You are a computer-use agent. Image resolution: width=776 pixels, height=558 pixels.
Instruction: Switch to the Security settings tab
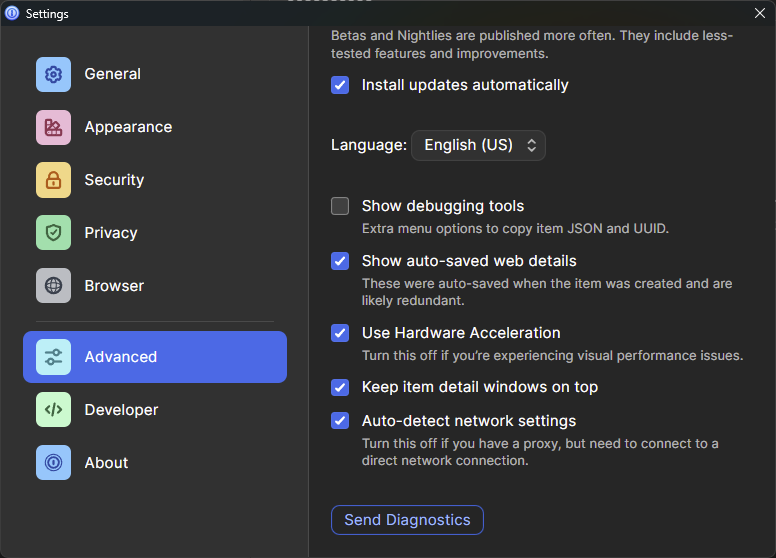click(114, 180)
